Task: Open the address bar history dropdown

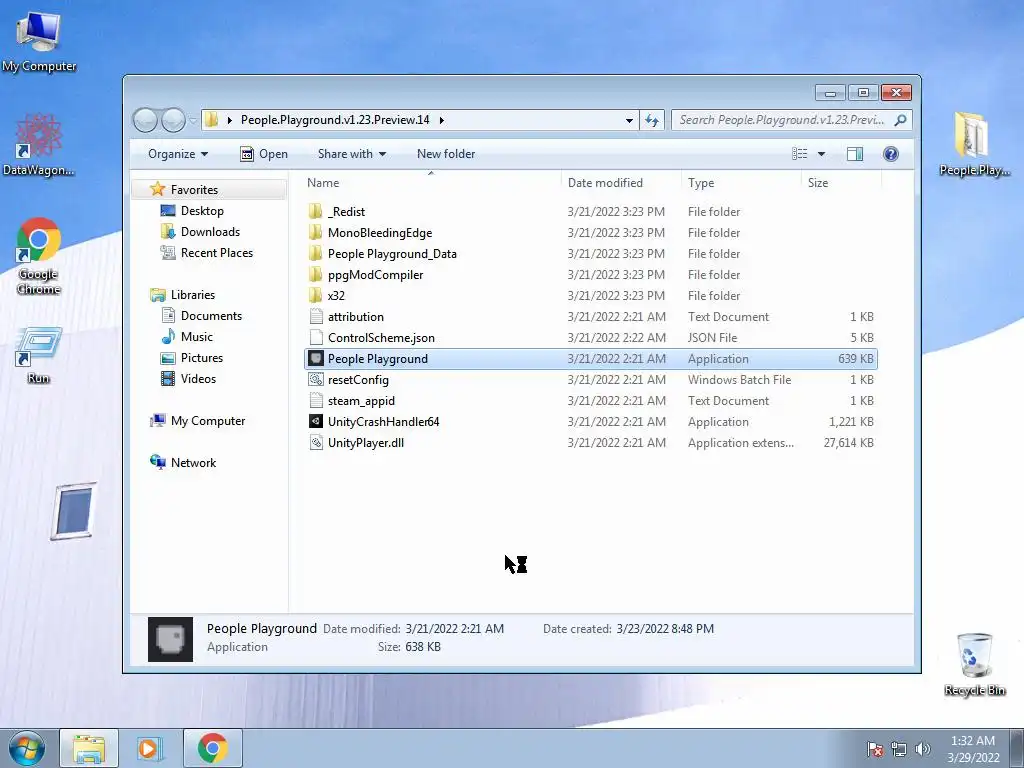Action: click(x=629, y=120)
